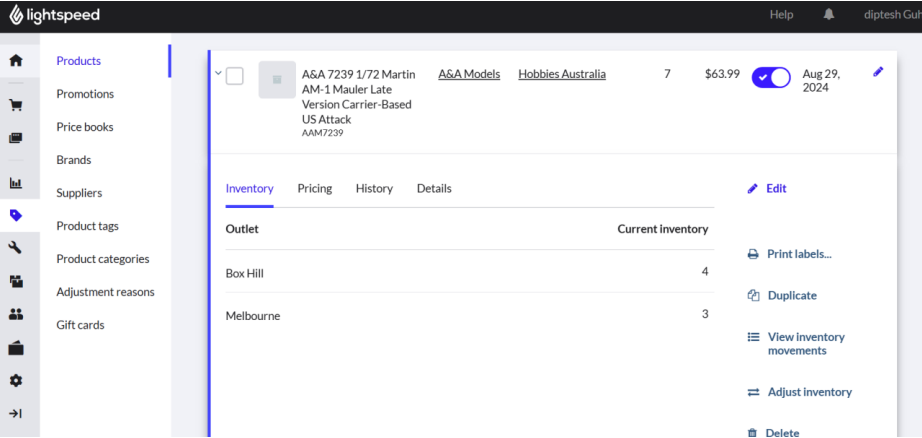Click the Edit action with pencil

(x=767, y=189)
